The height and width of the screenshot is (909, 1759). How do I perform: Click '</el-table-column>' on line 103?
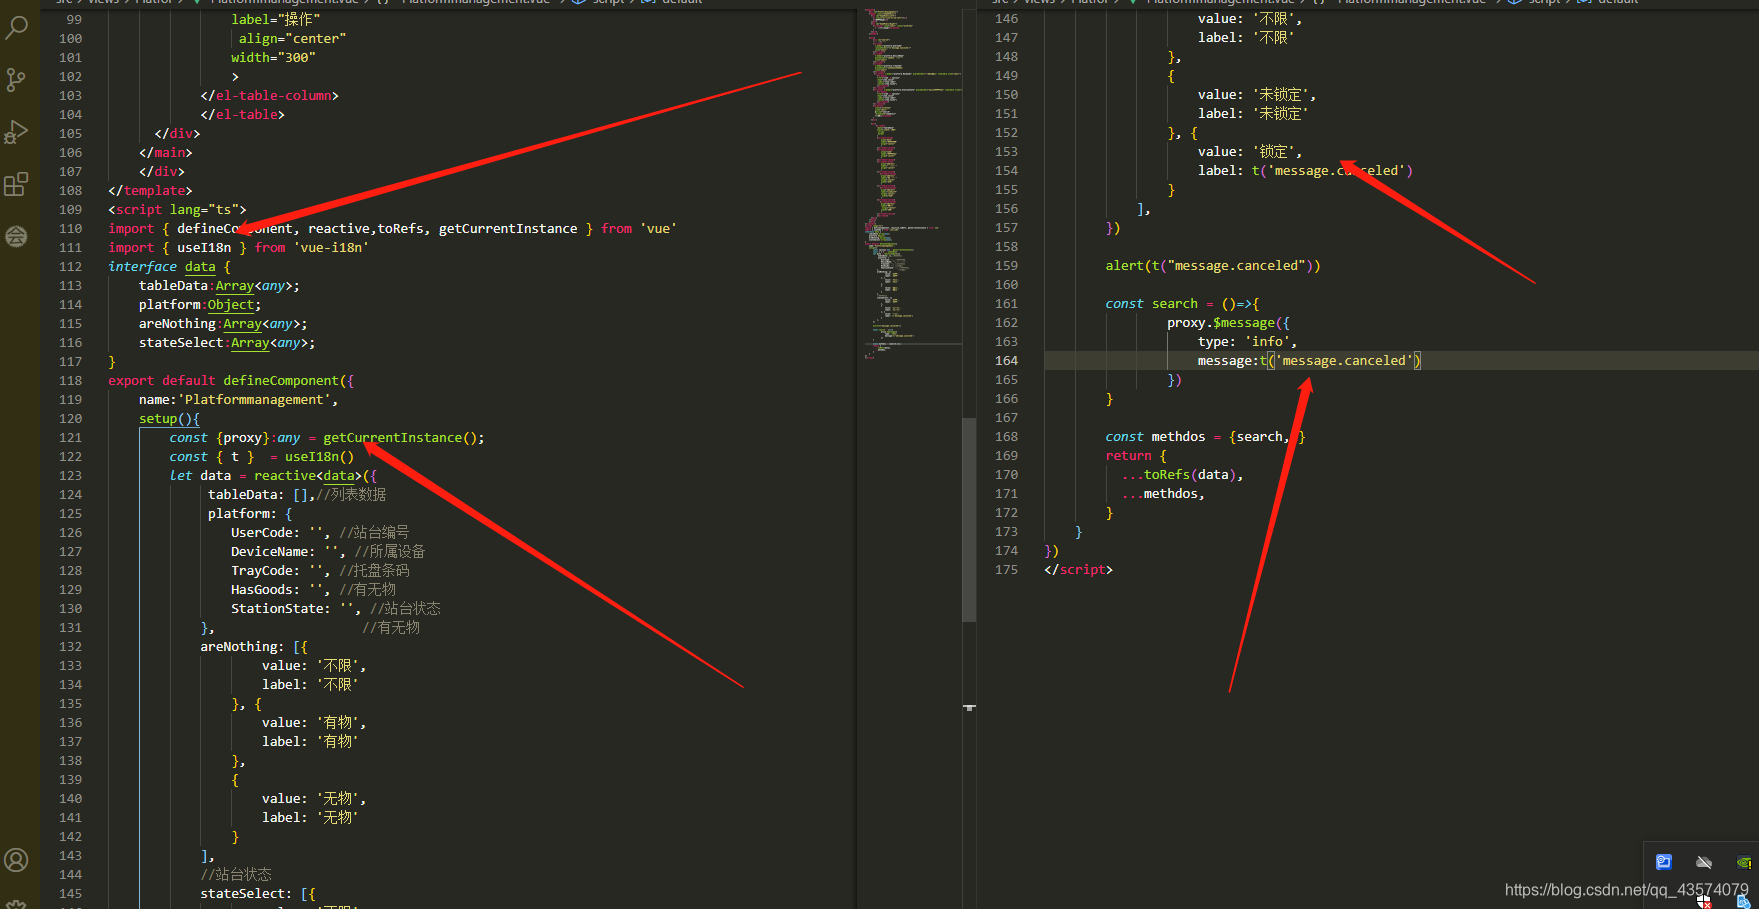(269, 96)
